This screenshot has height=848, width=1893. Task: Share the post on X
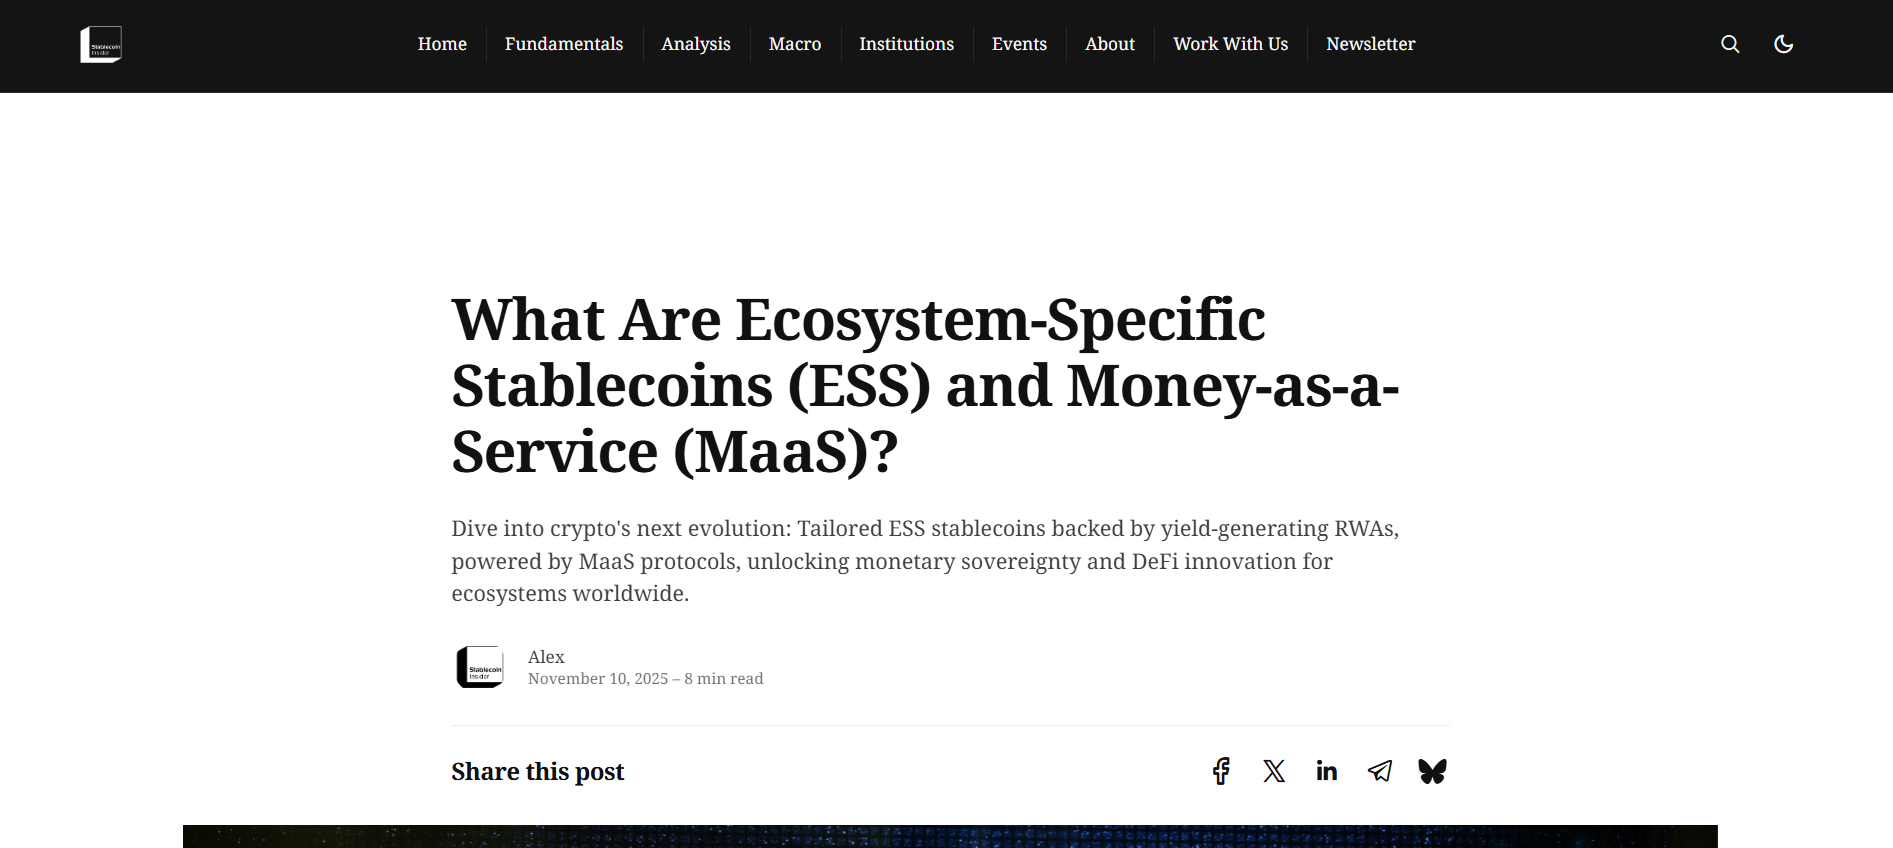pyautogui.click(x=1274, y=771)
